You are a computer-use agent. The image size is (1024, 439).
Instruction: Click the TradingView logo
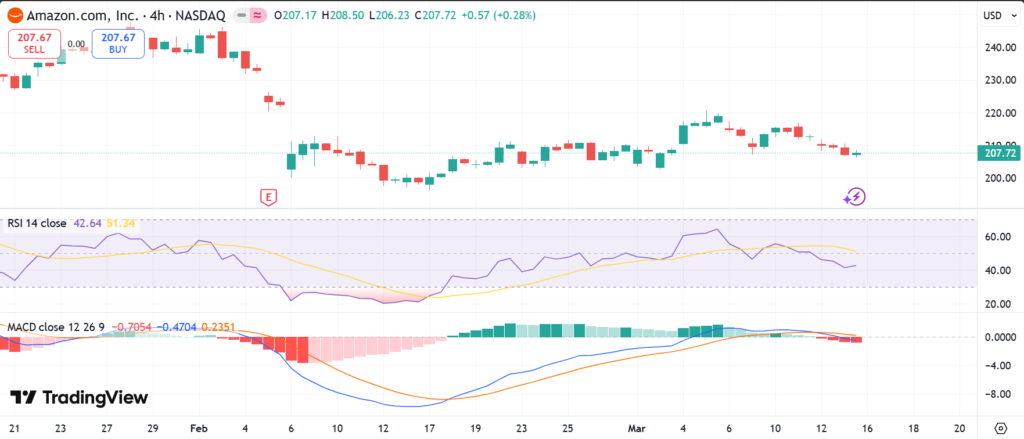(78, 398)
